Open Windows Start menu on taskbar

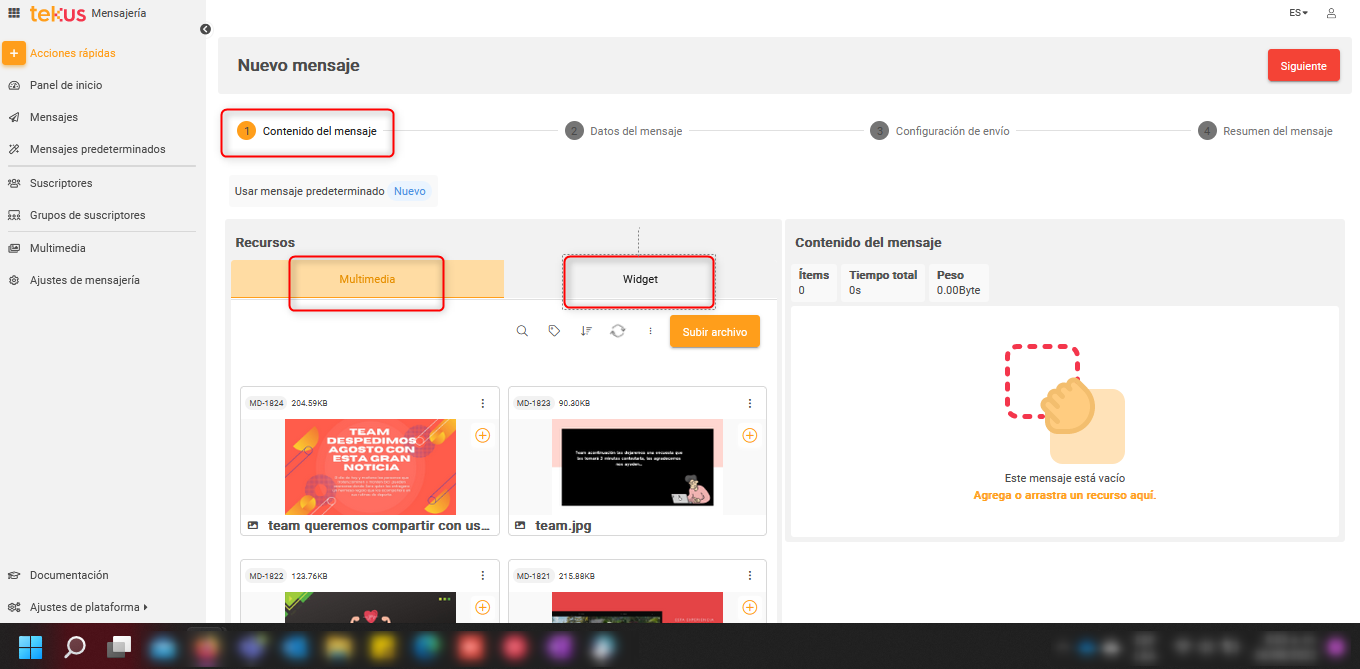pyautogui.click(x=30, y=647)
